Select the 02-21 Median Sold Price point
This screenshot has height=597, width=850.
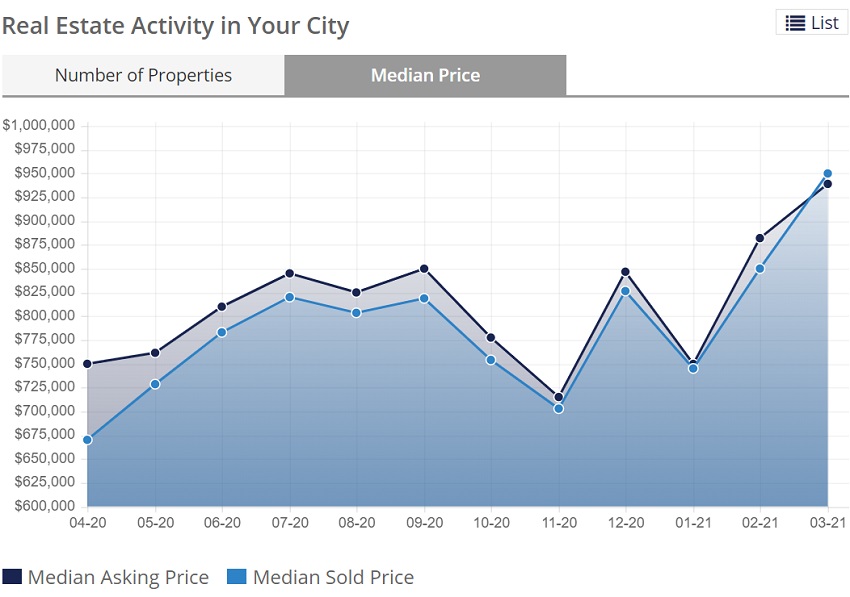point(761,269)
